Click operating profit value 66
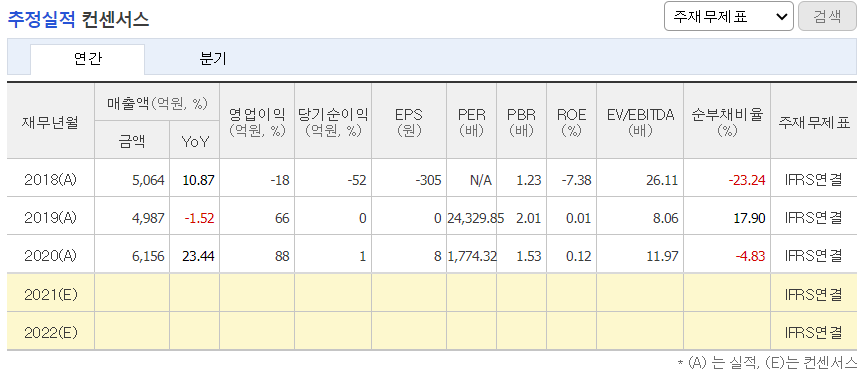This screenshot has height=375, width=864. click(283, 218)
